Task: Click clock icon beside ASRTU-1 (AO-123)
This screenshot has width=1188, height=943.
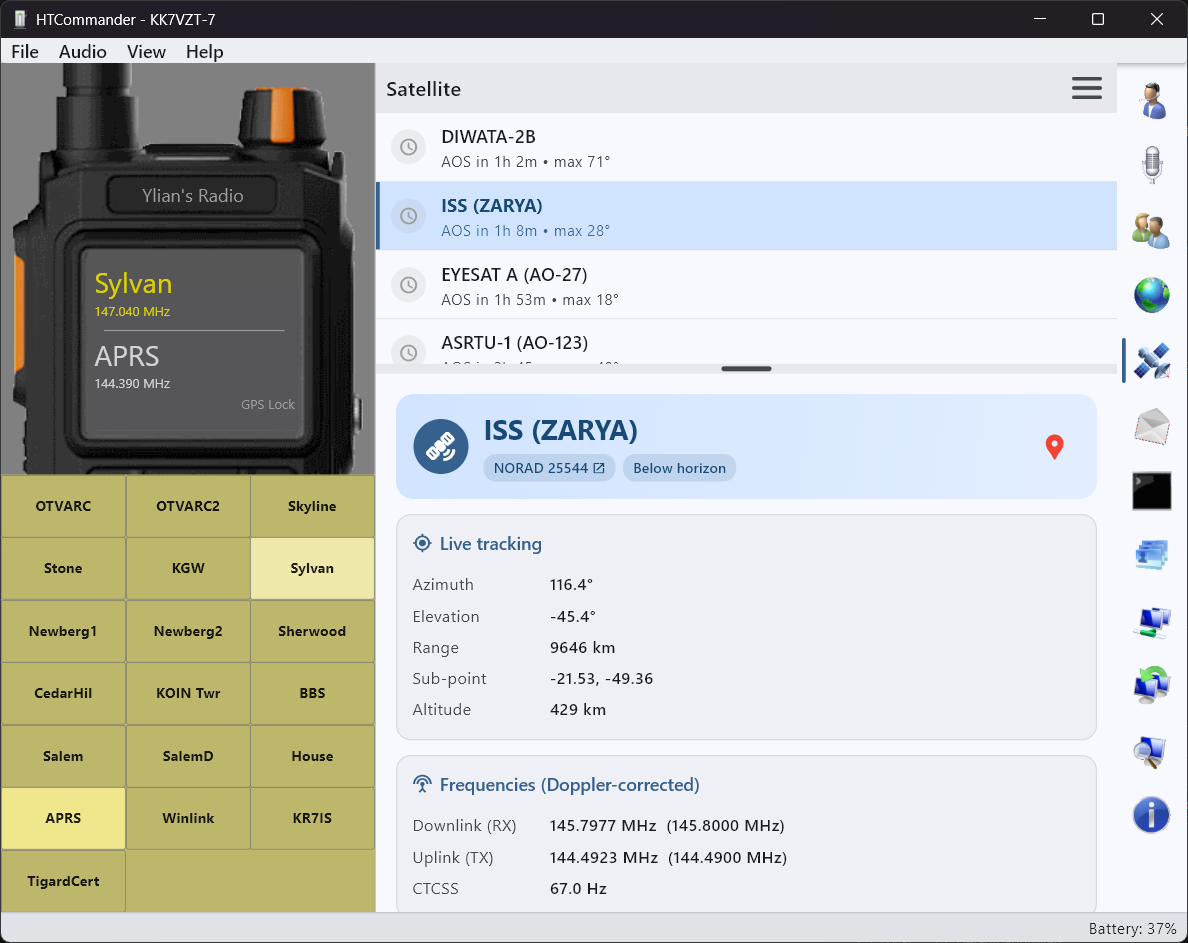Action: [408, 351]
